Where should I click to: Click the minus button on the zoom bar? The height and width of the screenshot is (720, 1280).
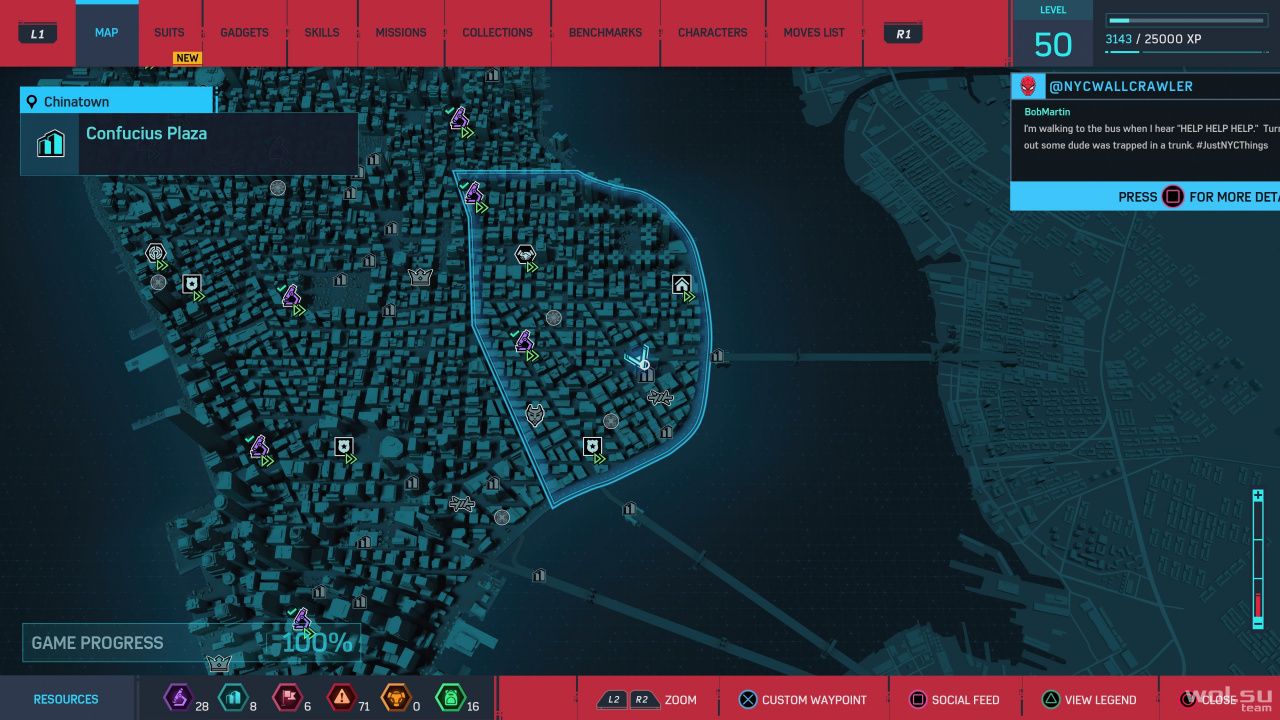point(1258,622)
